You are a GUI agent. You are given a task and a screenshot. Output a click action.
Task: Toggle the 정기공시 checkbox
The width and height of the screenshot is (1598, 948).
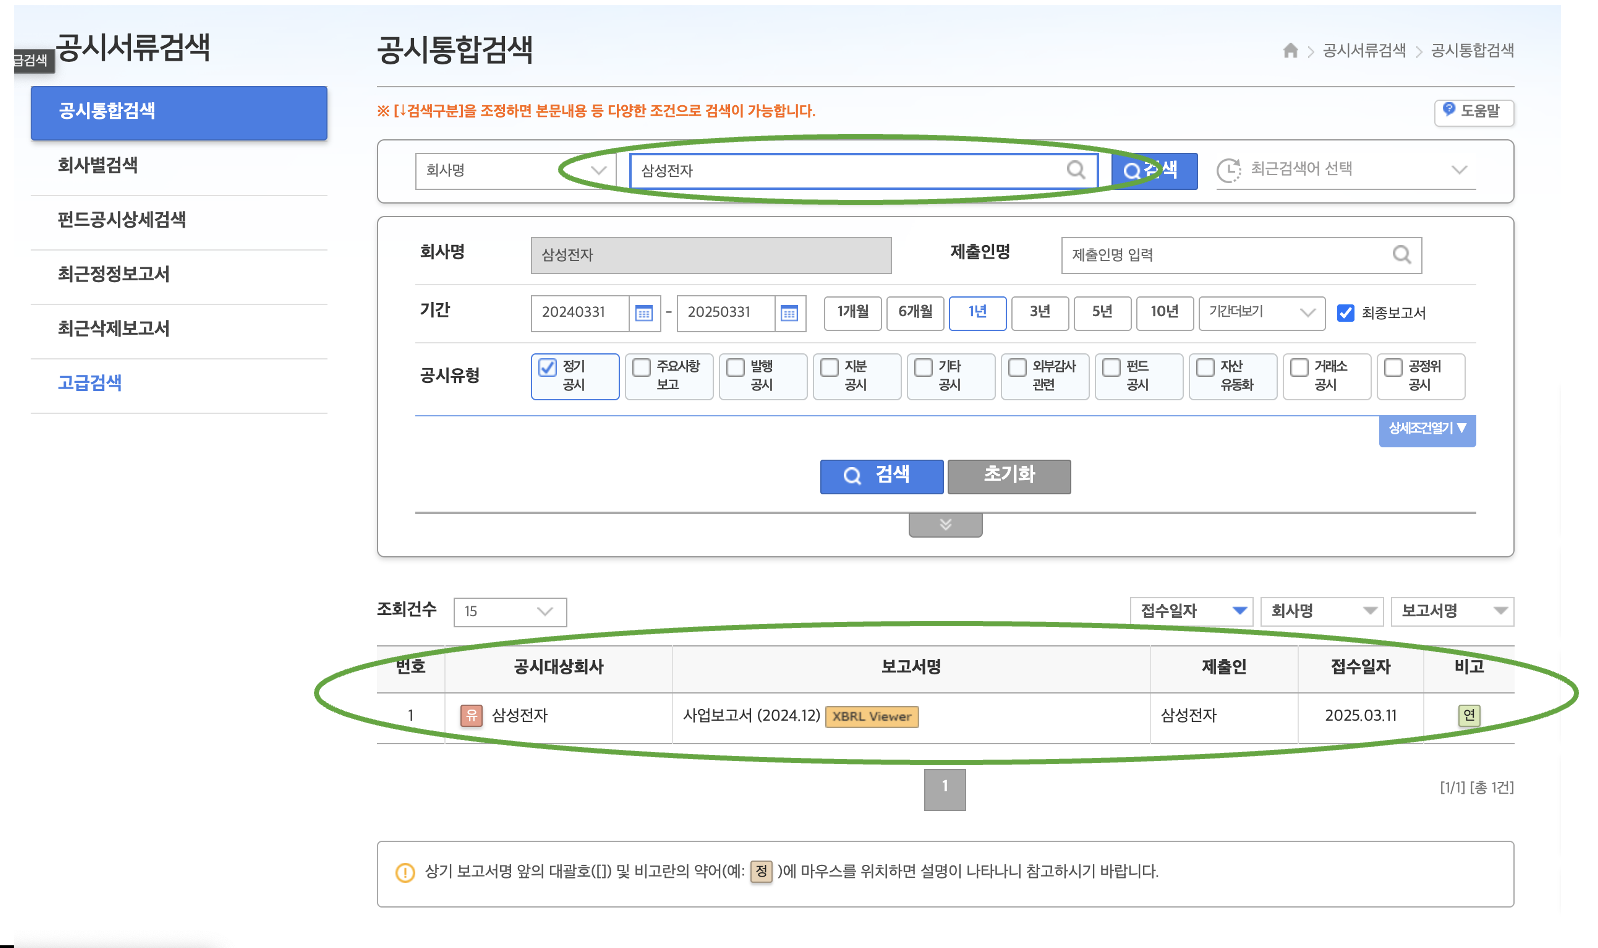click(548, 367)
